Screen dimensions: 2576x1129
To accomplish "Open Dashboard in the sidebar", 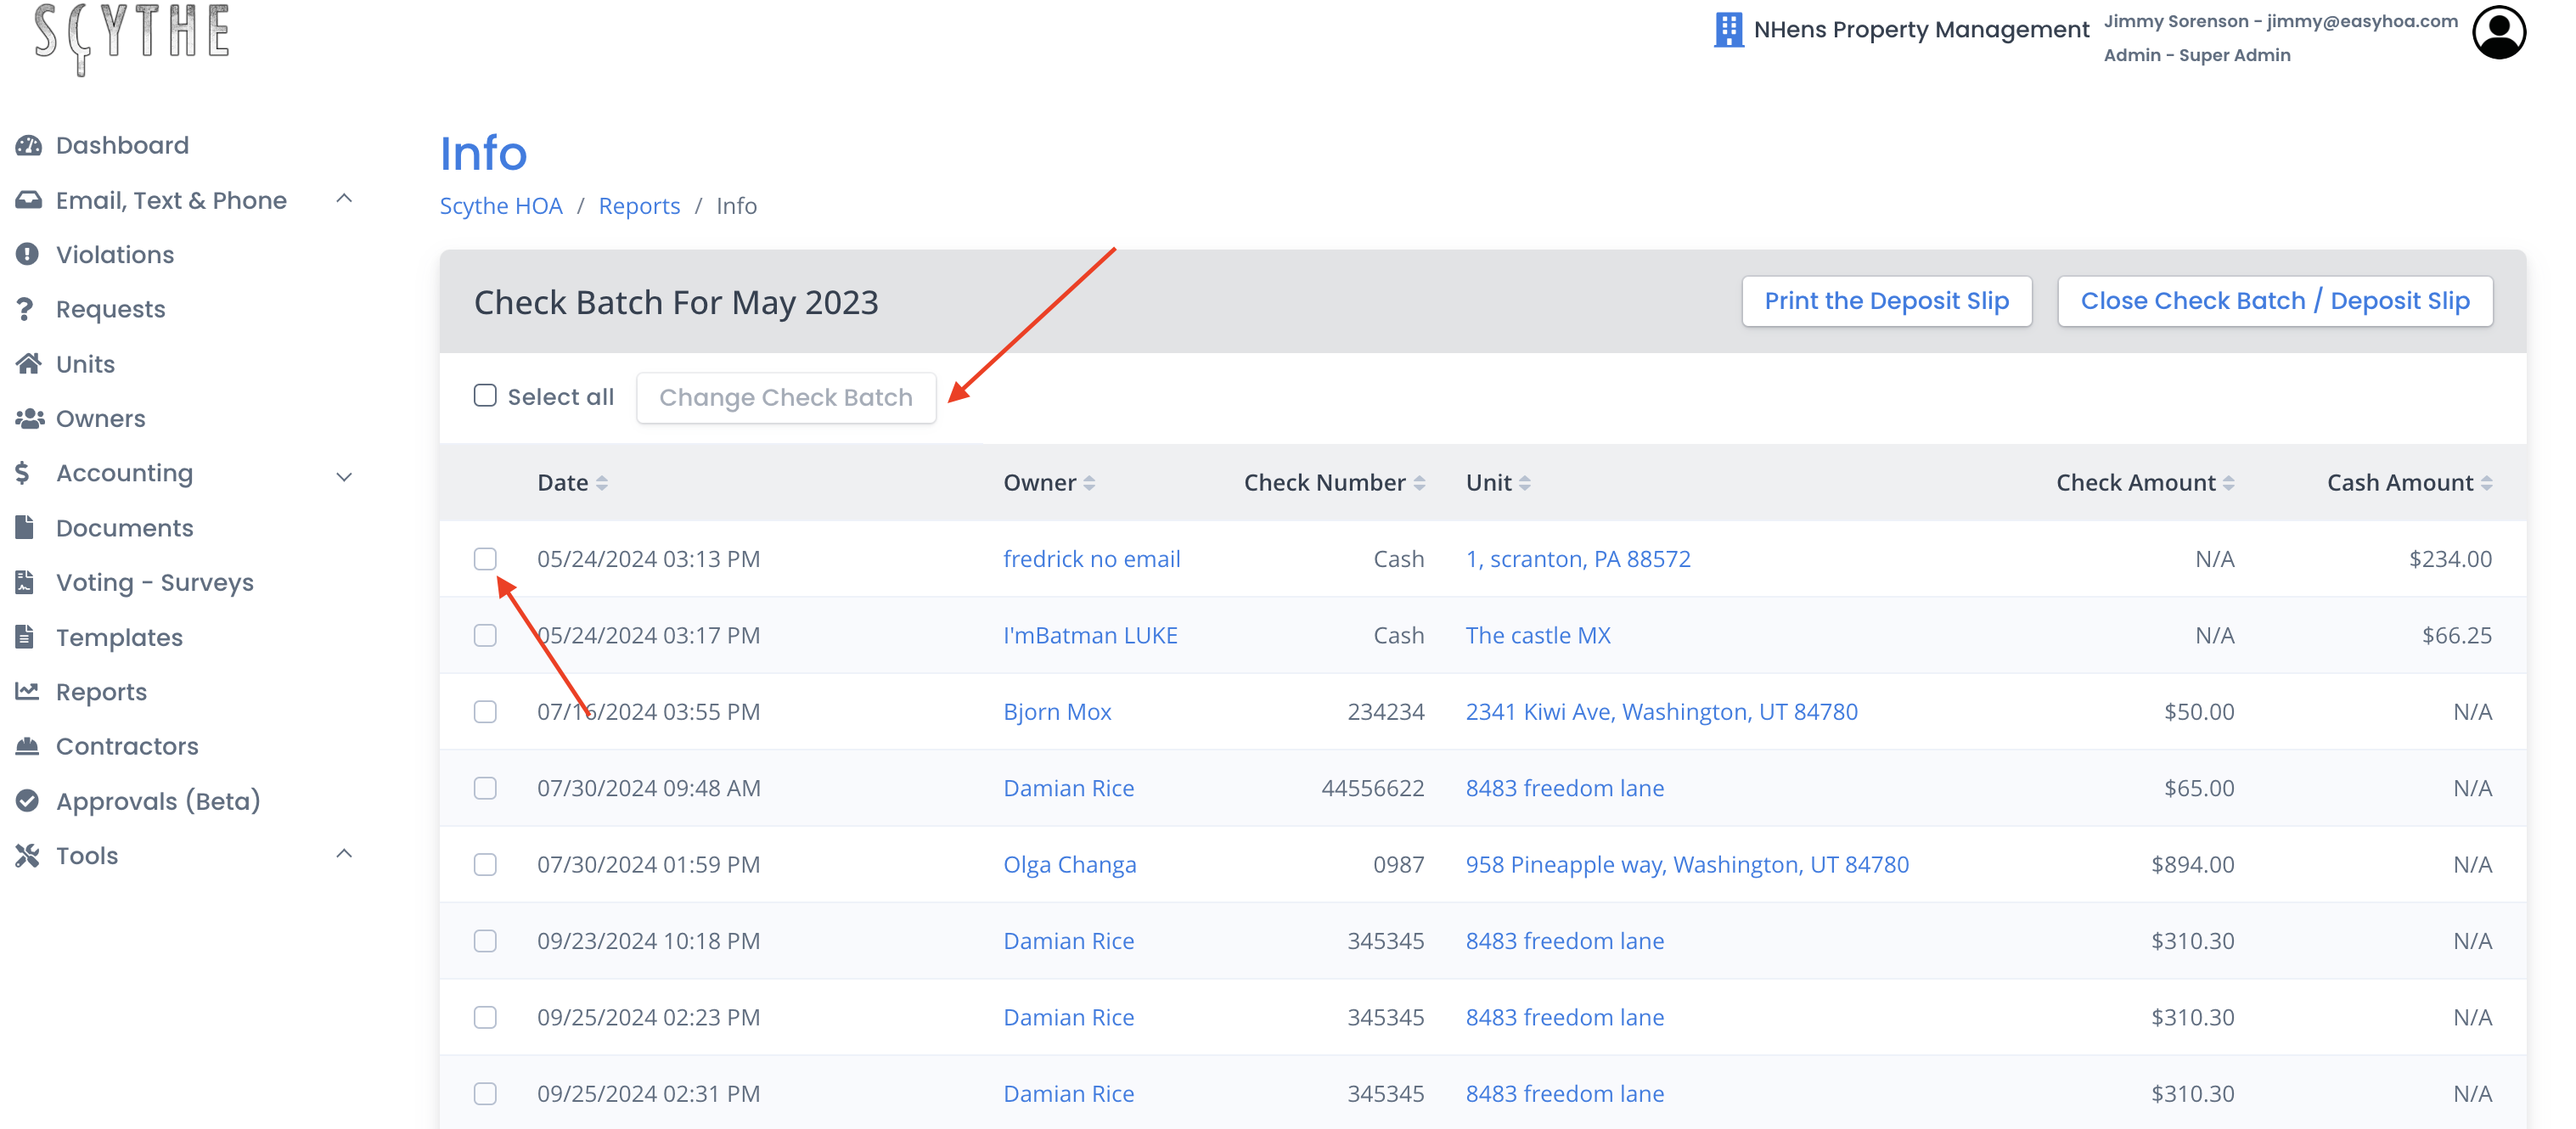I will point(122,146).
